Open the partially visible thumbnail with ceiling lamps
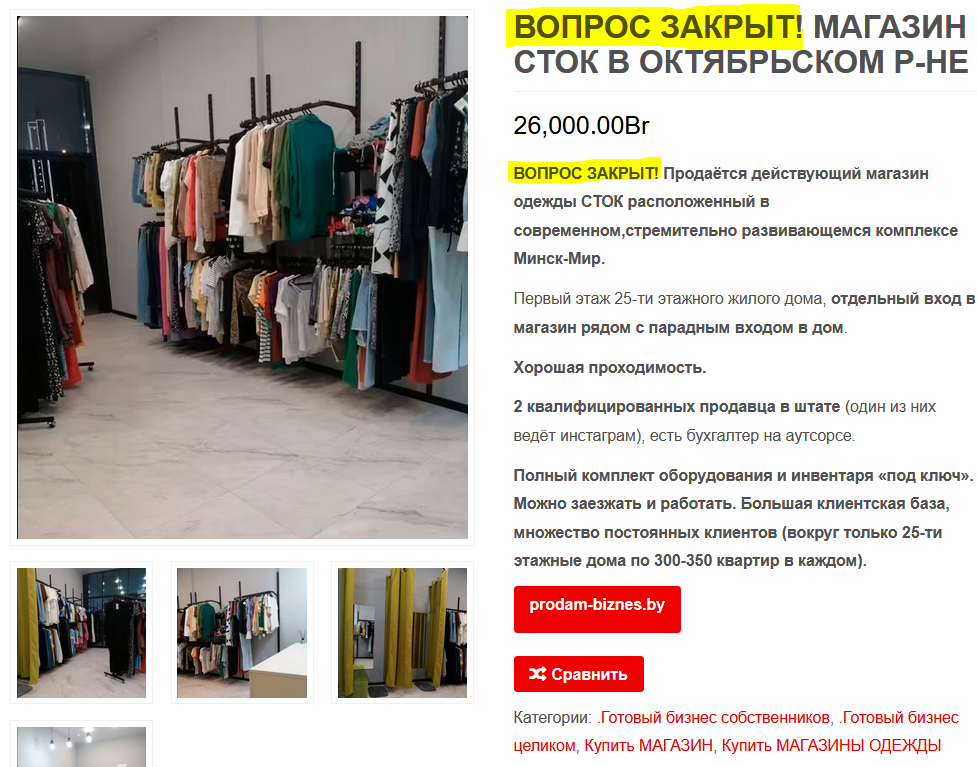Viewport: 977px width, 767px height. 82,746
